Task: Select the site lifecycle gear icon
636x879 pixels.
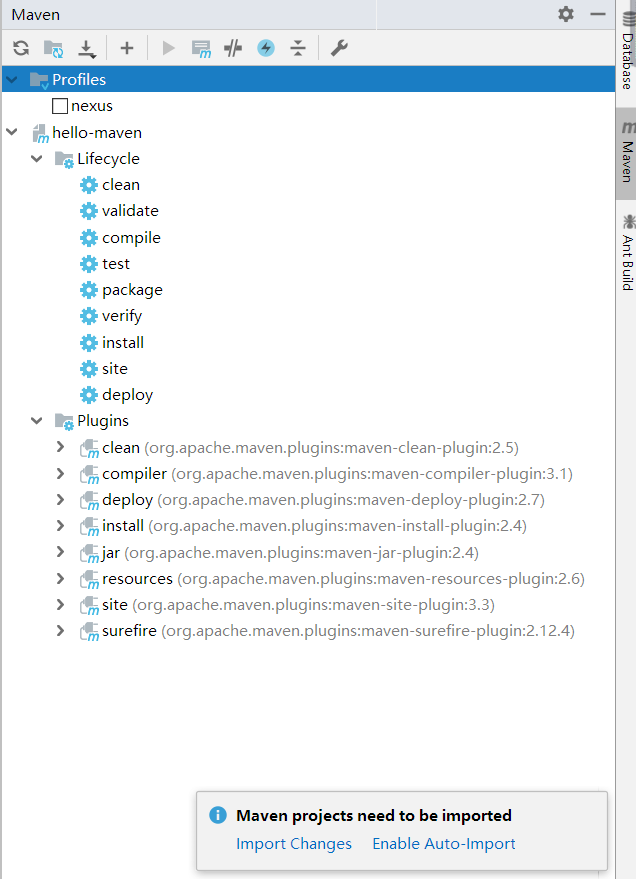Action: (x=89, y=369)
